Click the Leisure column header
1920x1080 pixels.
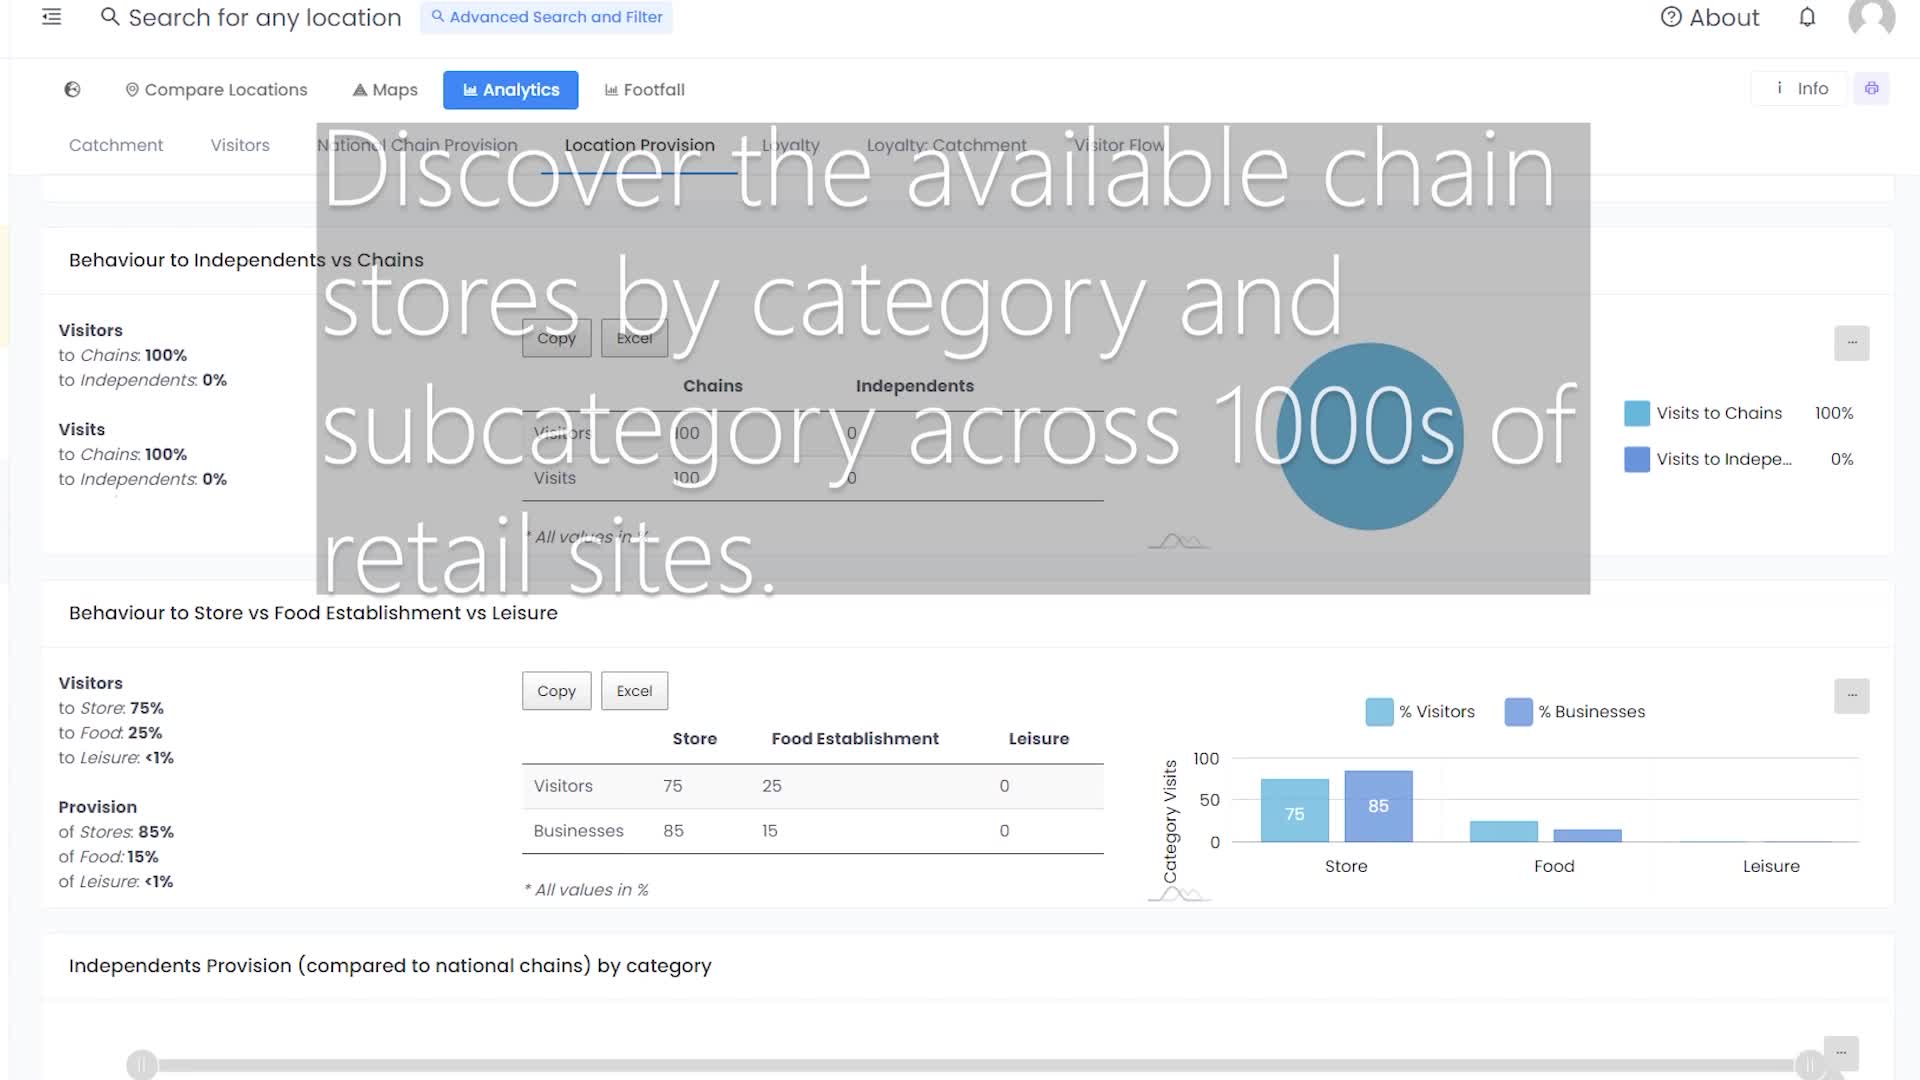pos(1038,739)
